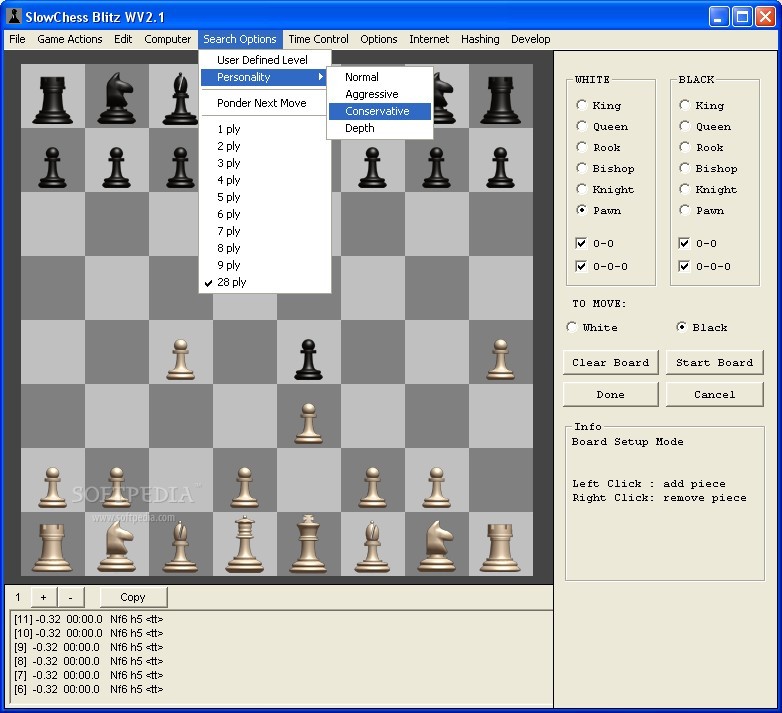782x713 pixels.
Task: Select the WHITE Queen radio button
Action: 582,126
